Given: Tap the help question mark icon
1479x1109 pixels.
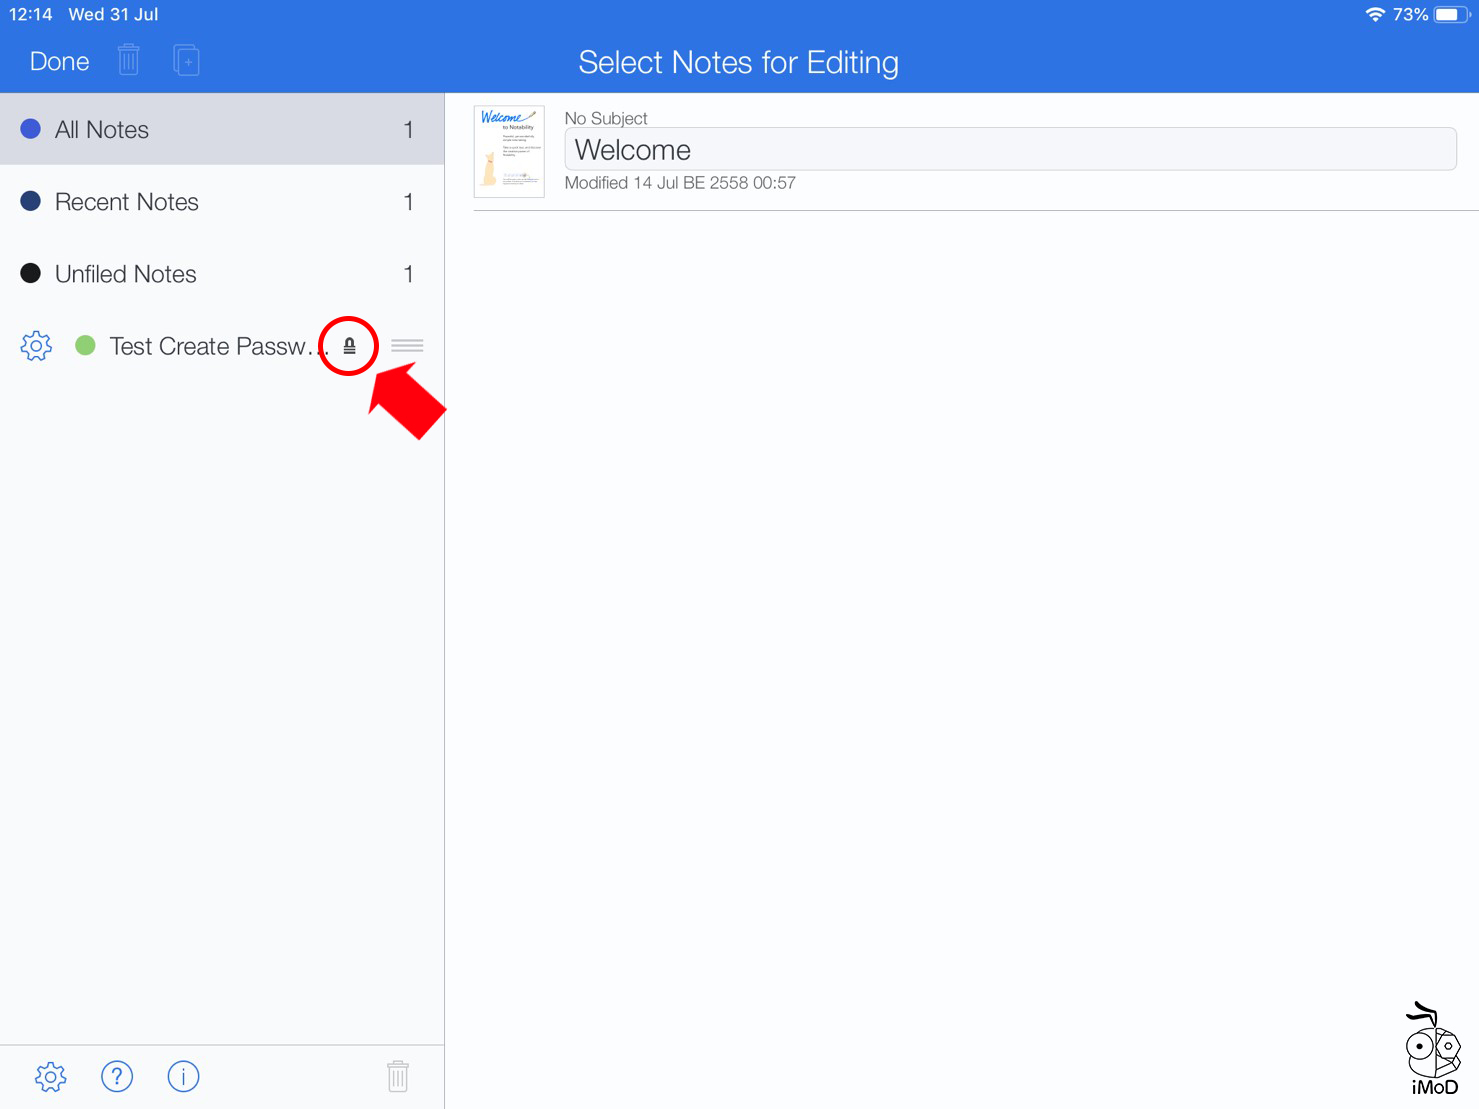Looking at the screenshot, I should coord(117,1077).
